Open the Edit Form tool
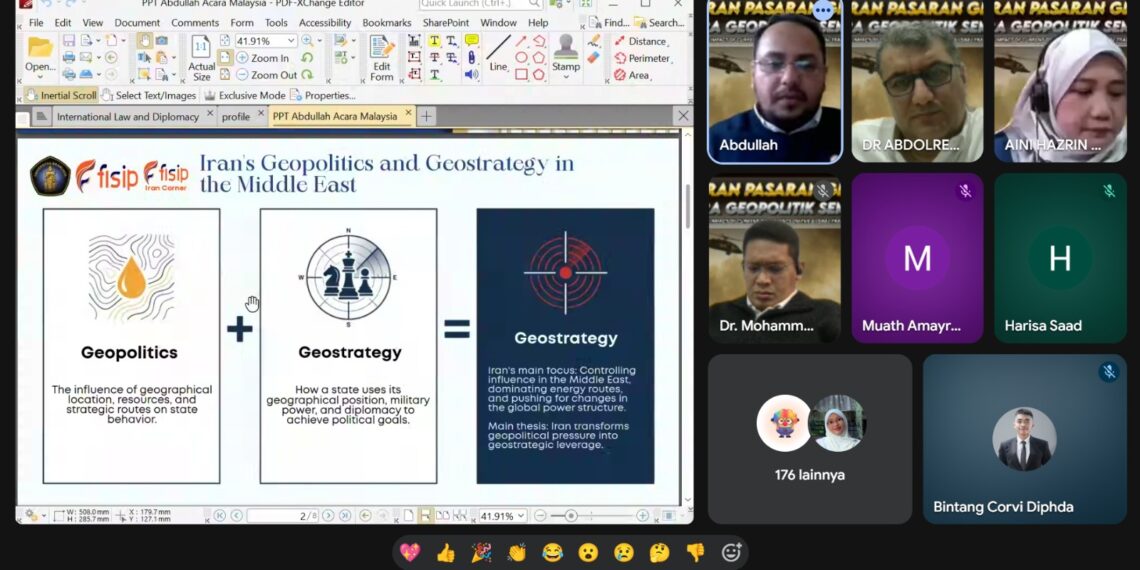This screenshot has width=1140, height=570. pos(381,57)
